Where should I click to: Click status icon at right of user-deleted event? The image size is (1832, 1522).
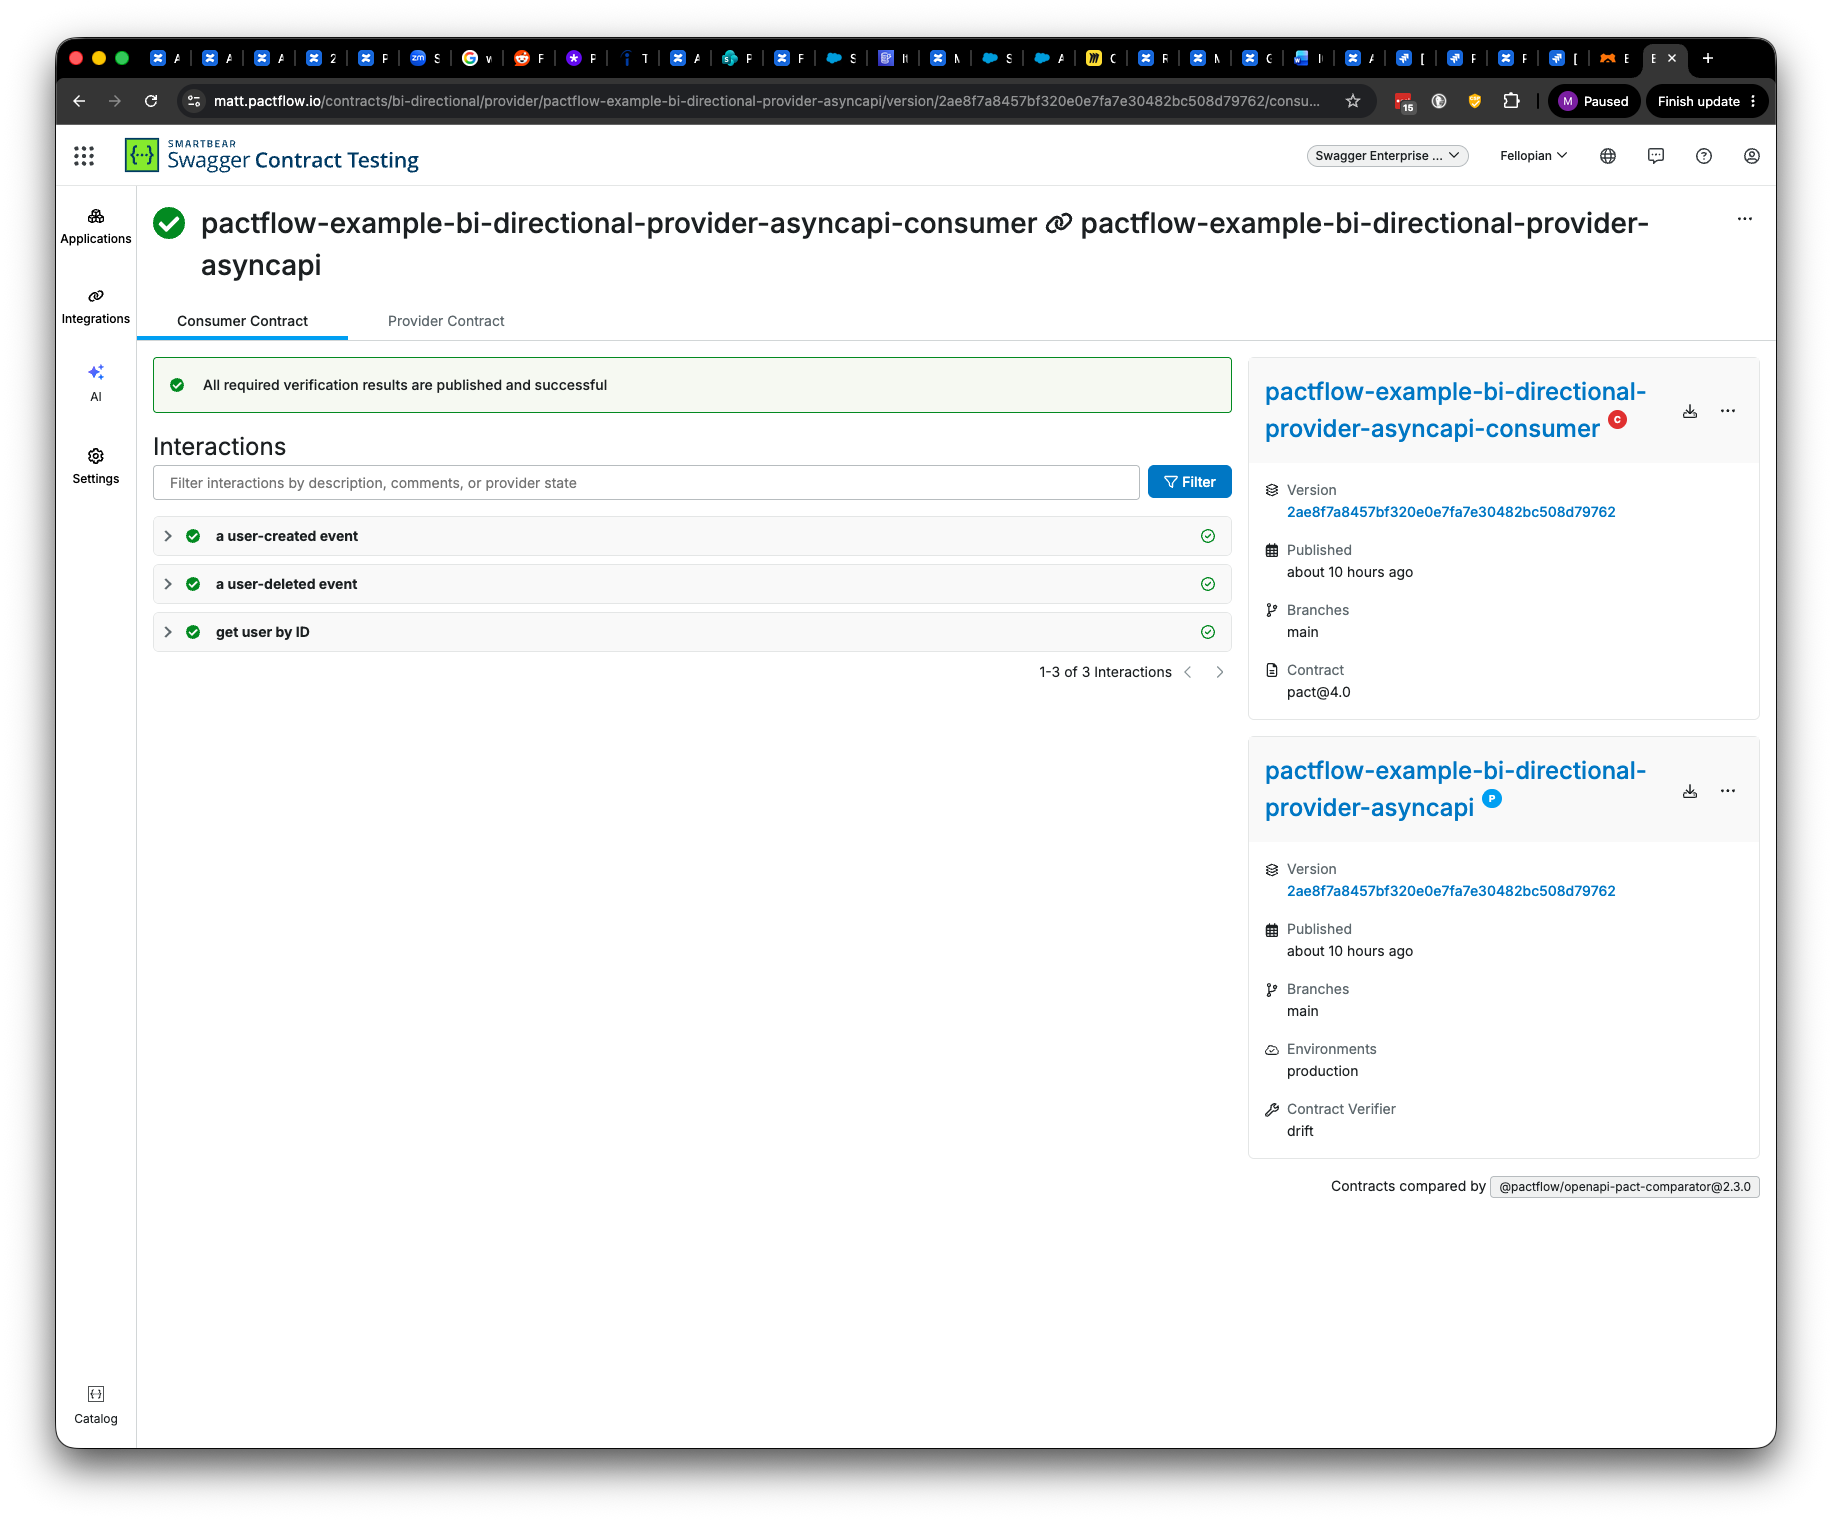point(1208,584)
